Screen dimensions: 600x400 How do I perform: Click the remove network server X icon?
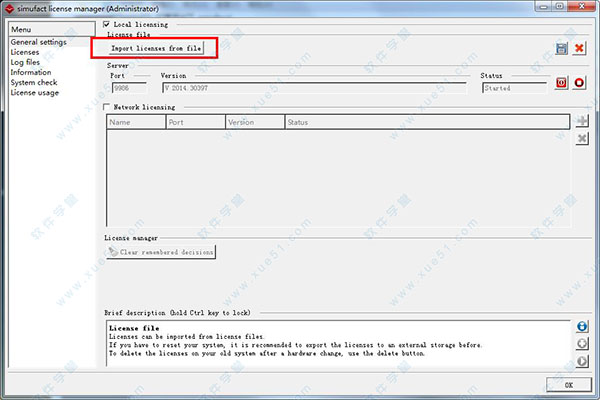point(582,137)
